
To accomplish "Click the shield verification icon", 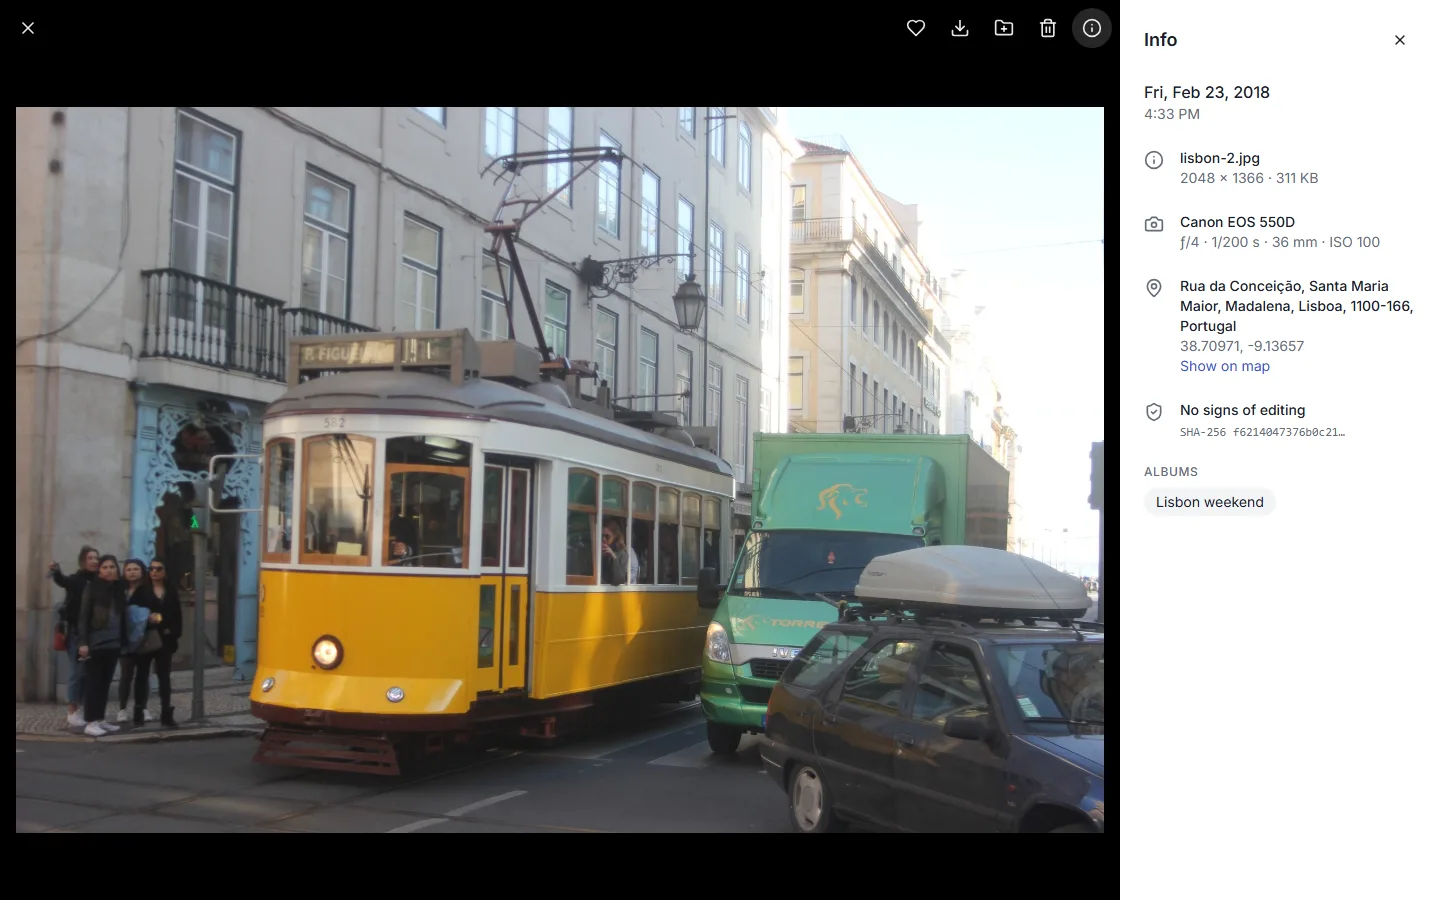I will pyautogui.click(x=1154, y=412).
